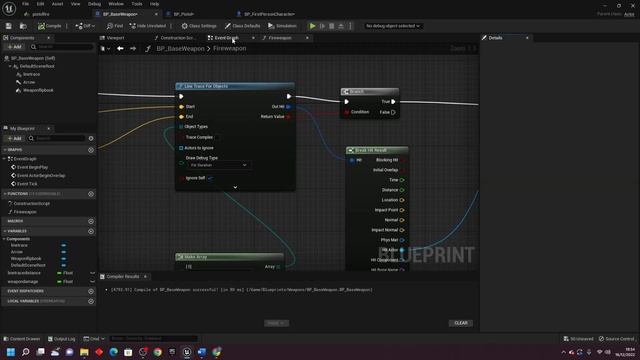
Task: Click the add macro plus icon
Action: tap(91, 221)
